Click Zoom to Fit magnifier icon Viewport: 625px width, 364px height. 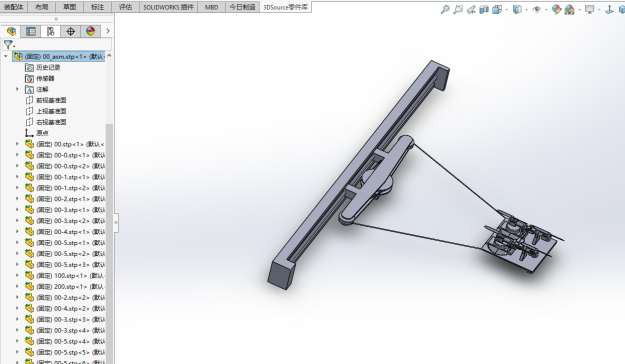(445, 9)
